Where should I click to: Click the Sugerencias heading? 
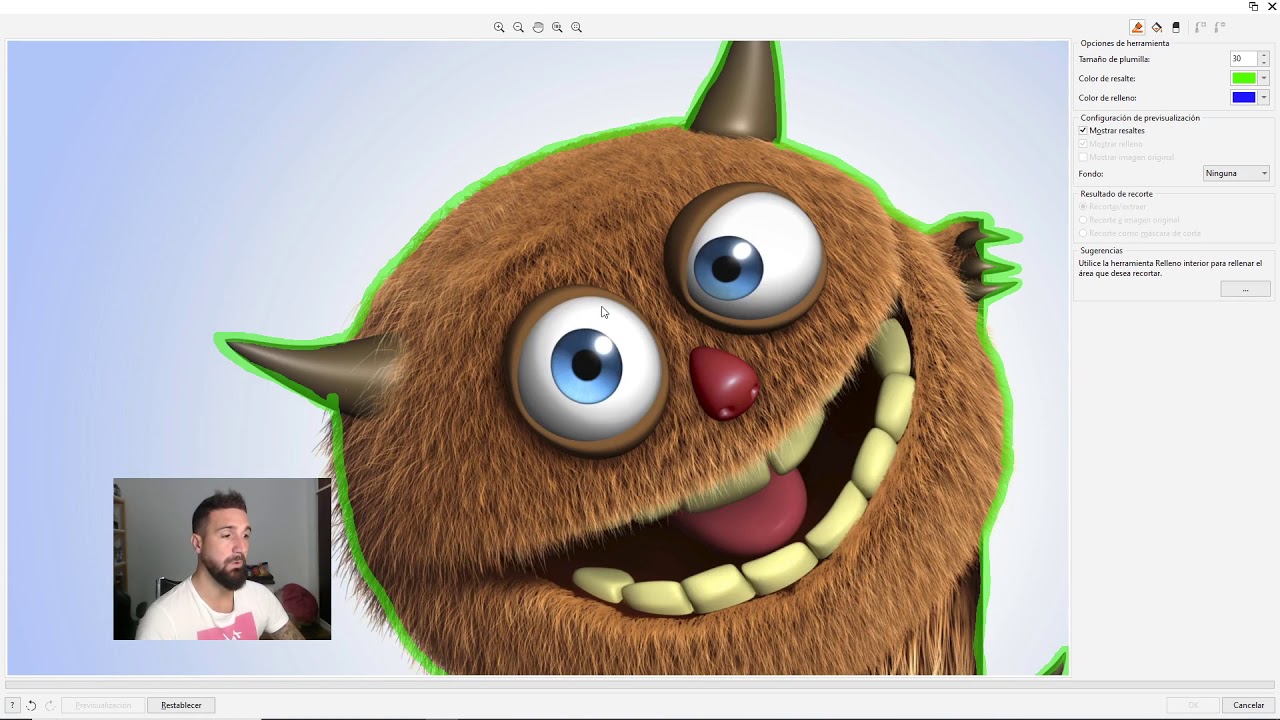pyautogui.click(x=1101, y=250)
